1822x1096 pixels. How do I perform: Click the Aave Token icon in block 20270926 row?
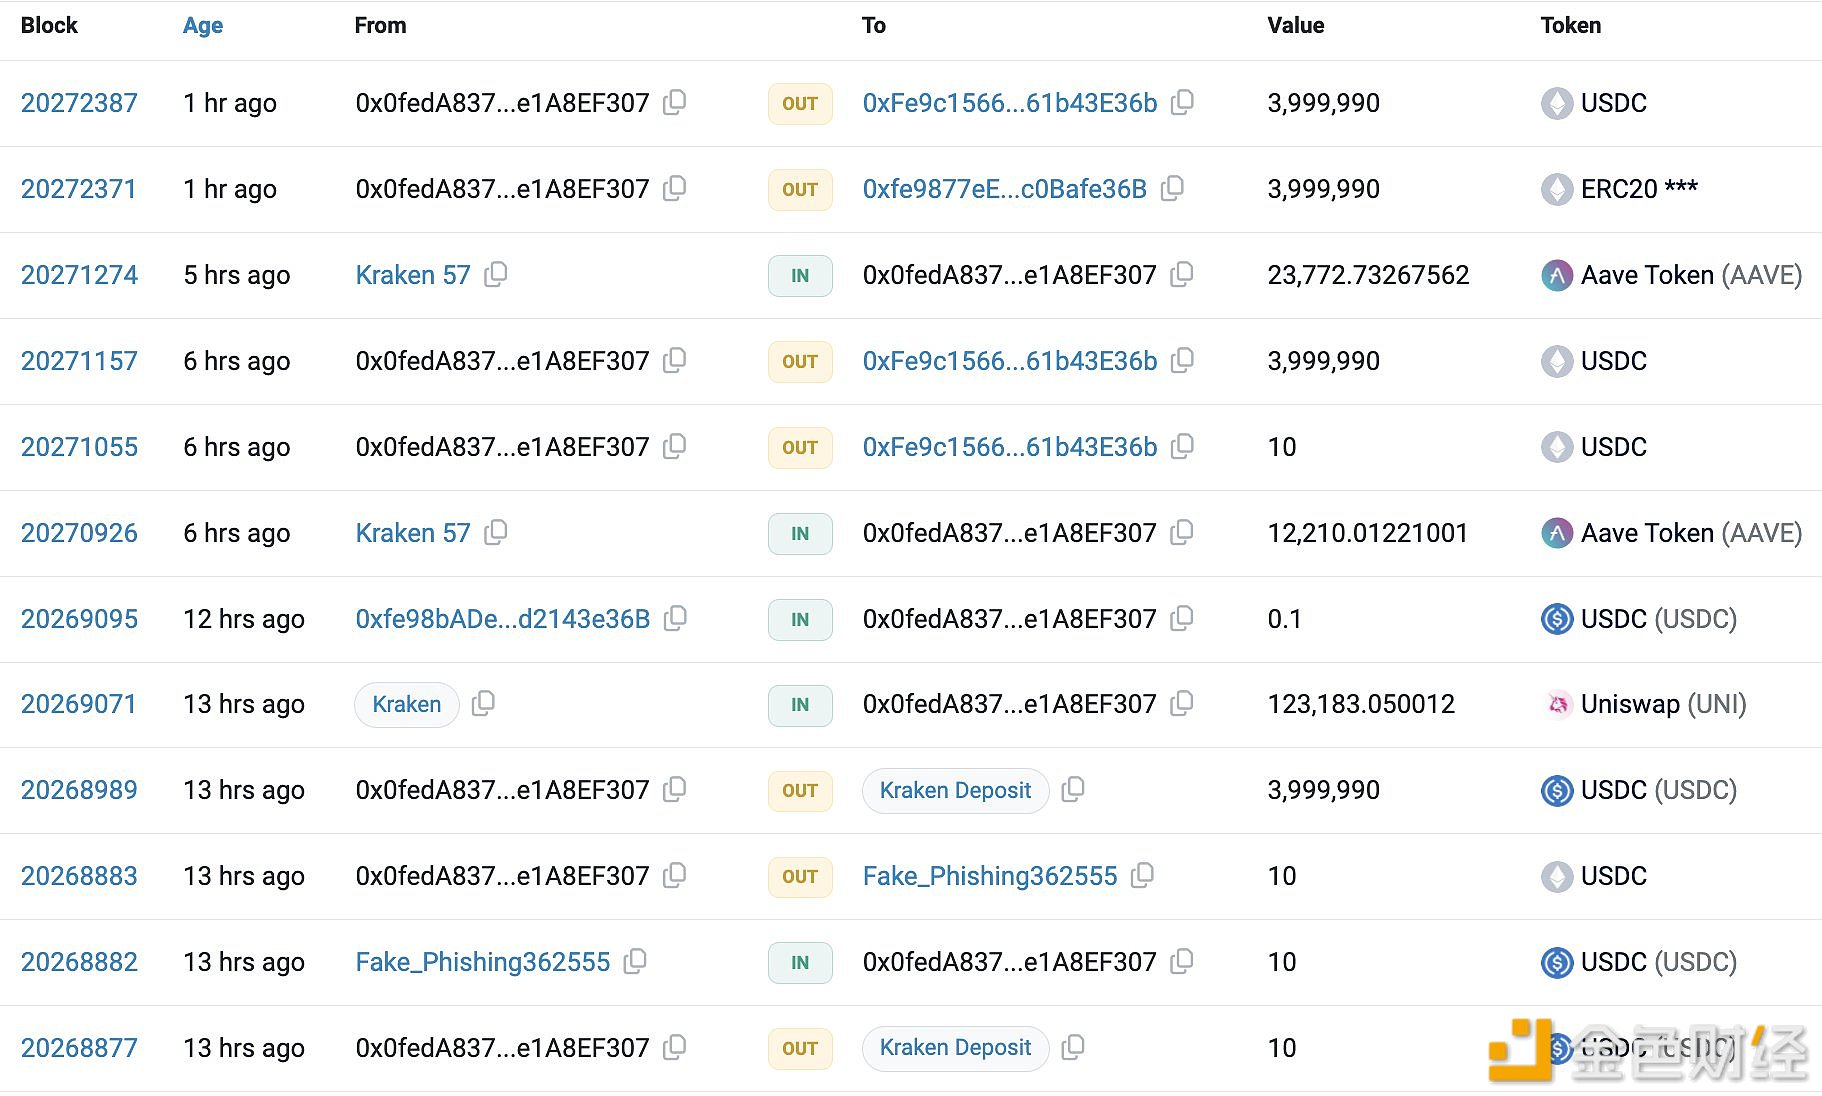(1556, 533)
